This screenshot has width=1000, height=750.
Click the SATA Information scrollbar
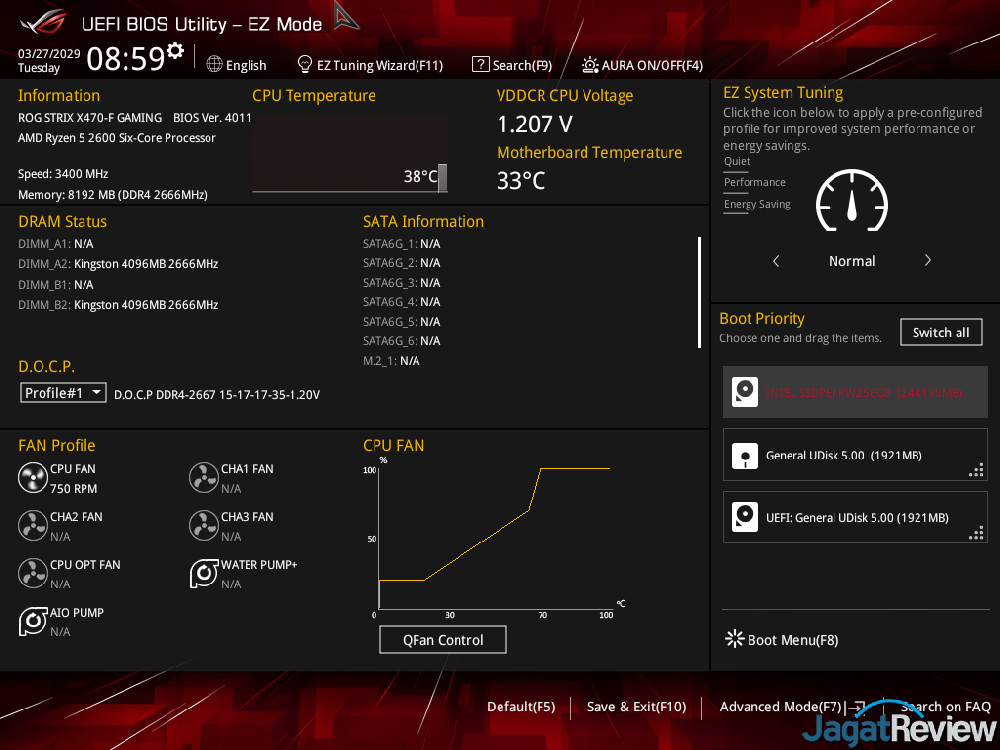pyautogui.click(x=699, y=292)
